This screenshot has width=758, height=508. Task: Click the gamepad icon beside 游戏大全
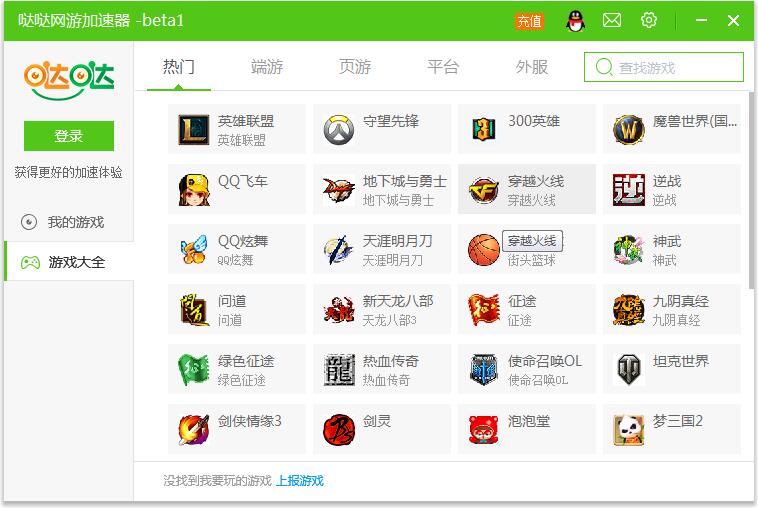(30, 262)
